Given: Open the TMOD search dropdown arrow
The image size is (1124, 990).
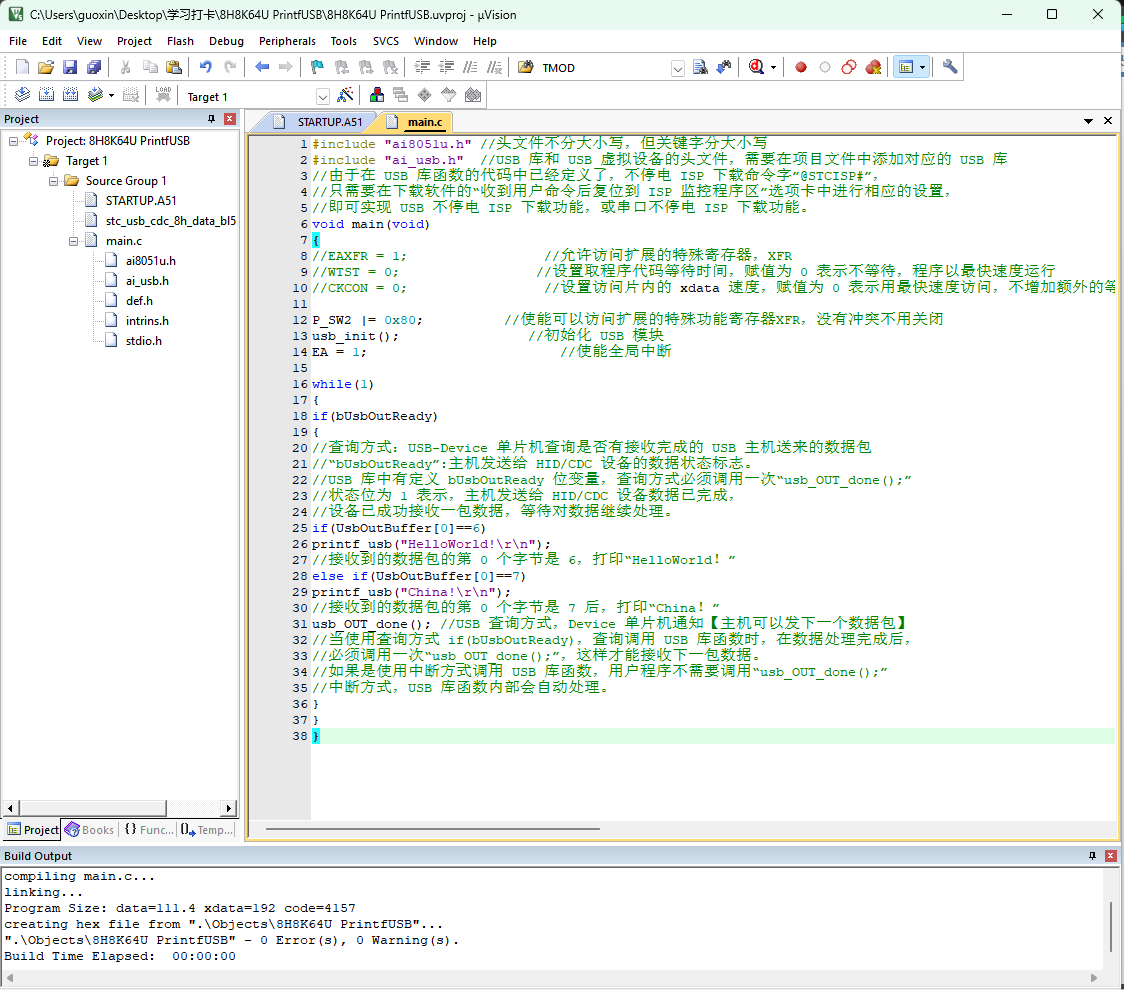Looking at the screenshot, I should (x=677, y=68).
